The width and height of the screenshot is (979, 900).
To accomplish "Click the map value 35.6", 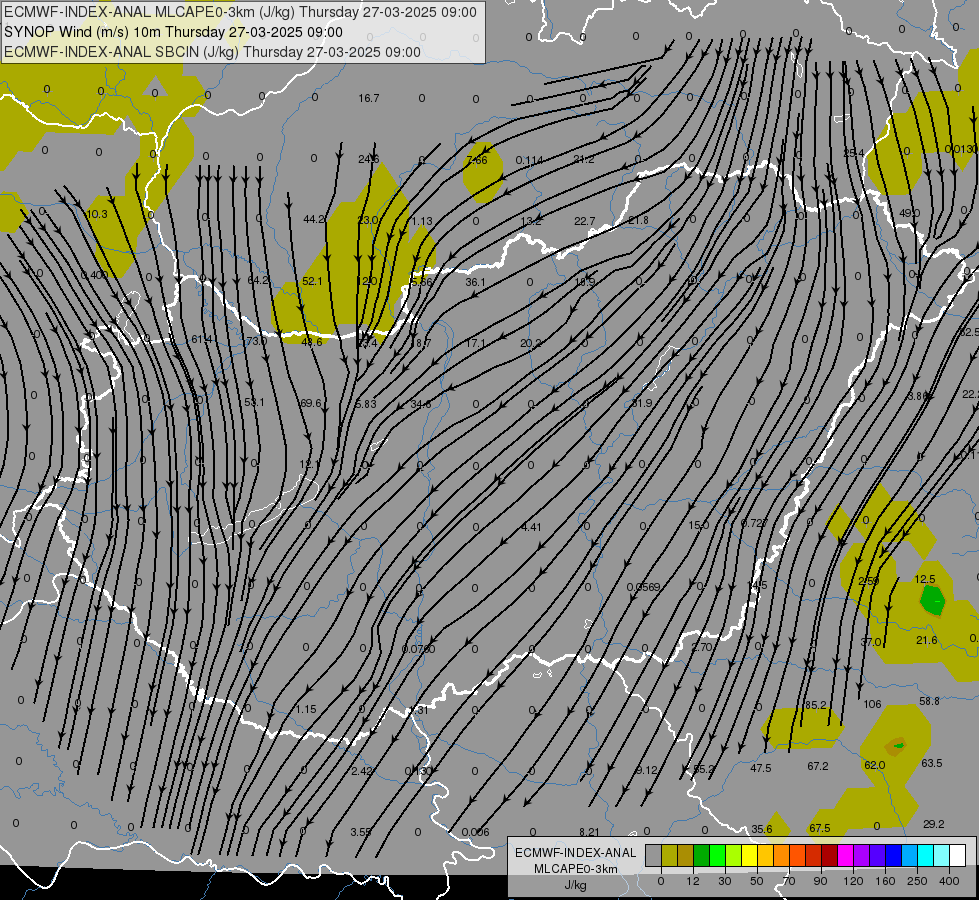I will point(762,829).
